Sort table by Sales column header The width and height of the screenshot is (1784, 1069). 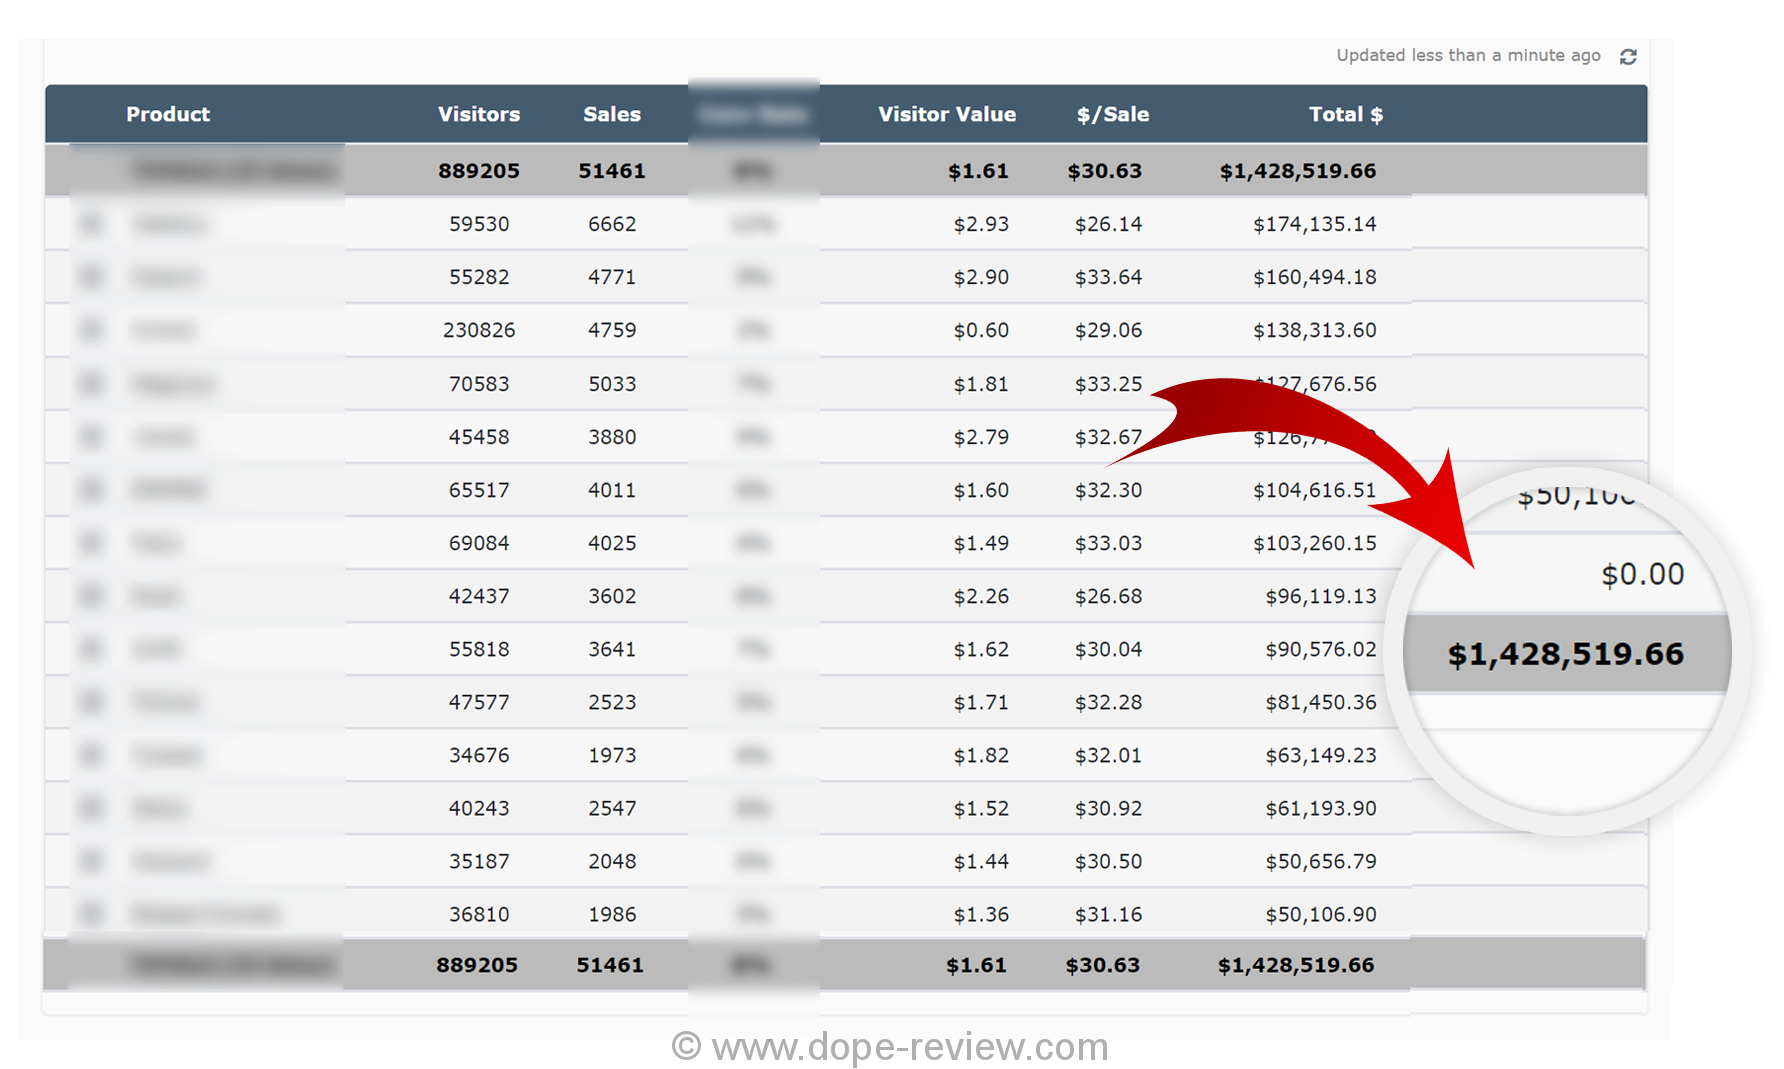(612, 115)
